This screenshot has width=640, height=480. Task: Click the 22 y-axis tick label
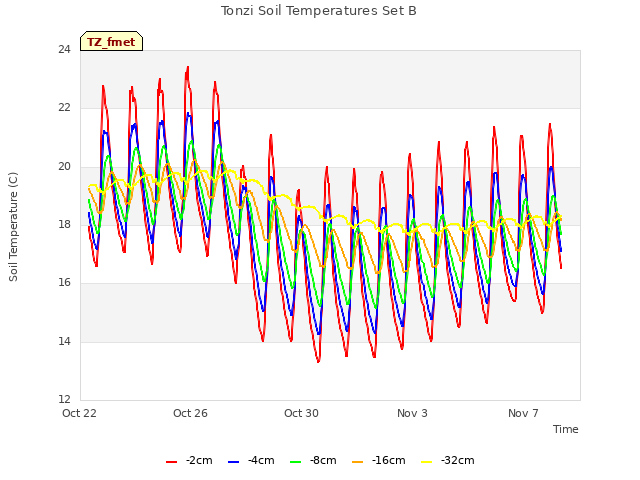64,108
